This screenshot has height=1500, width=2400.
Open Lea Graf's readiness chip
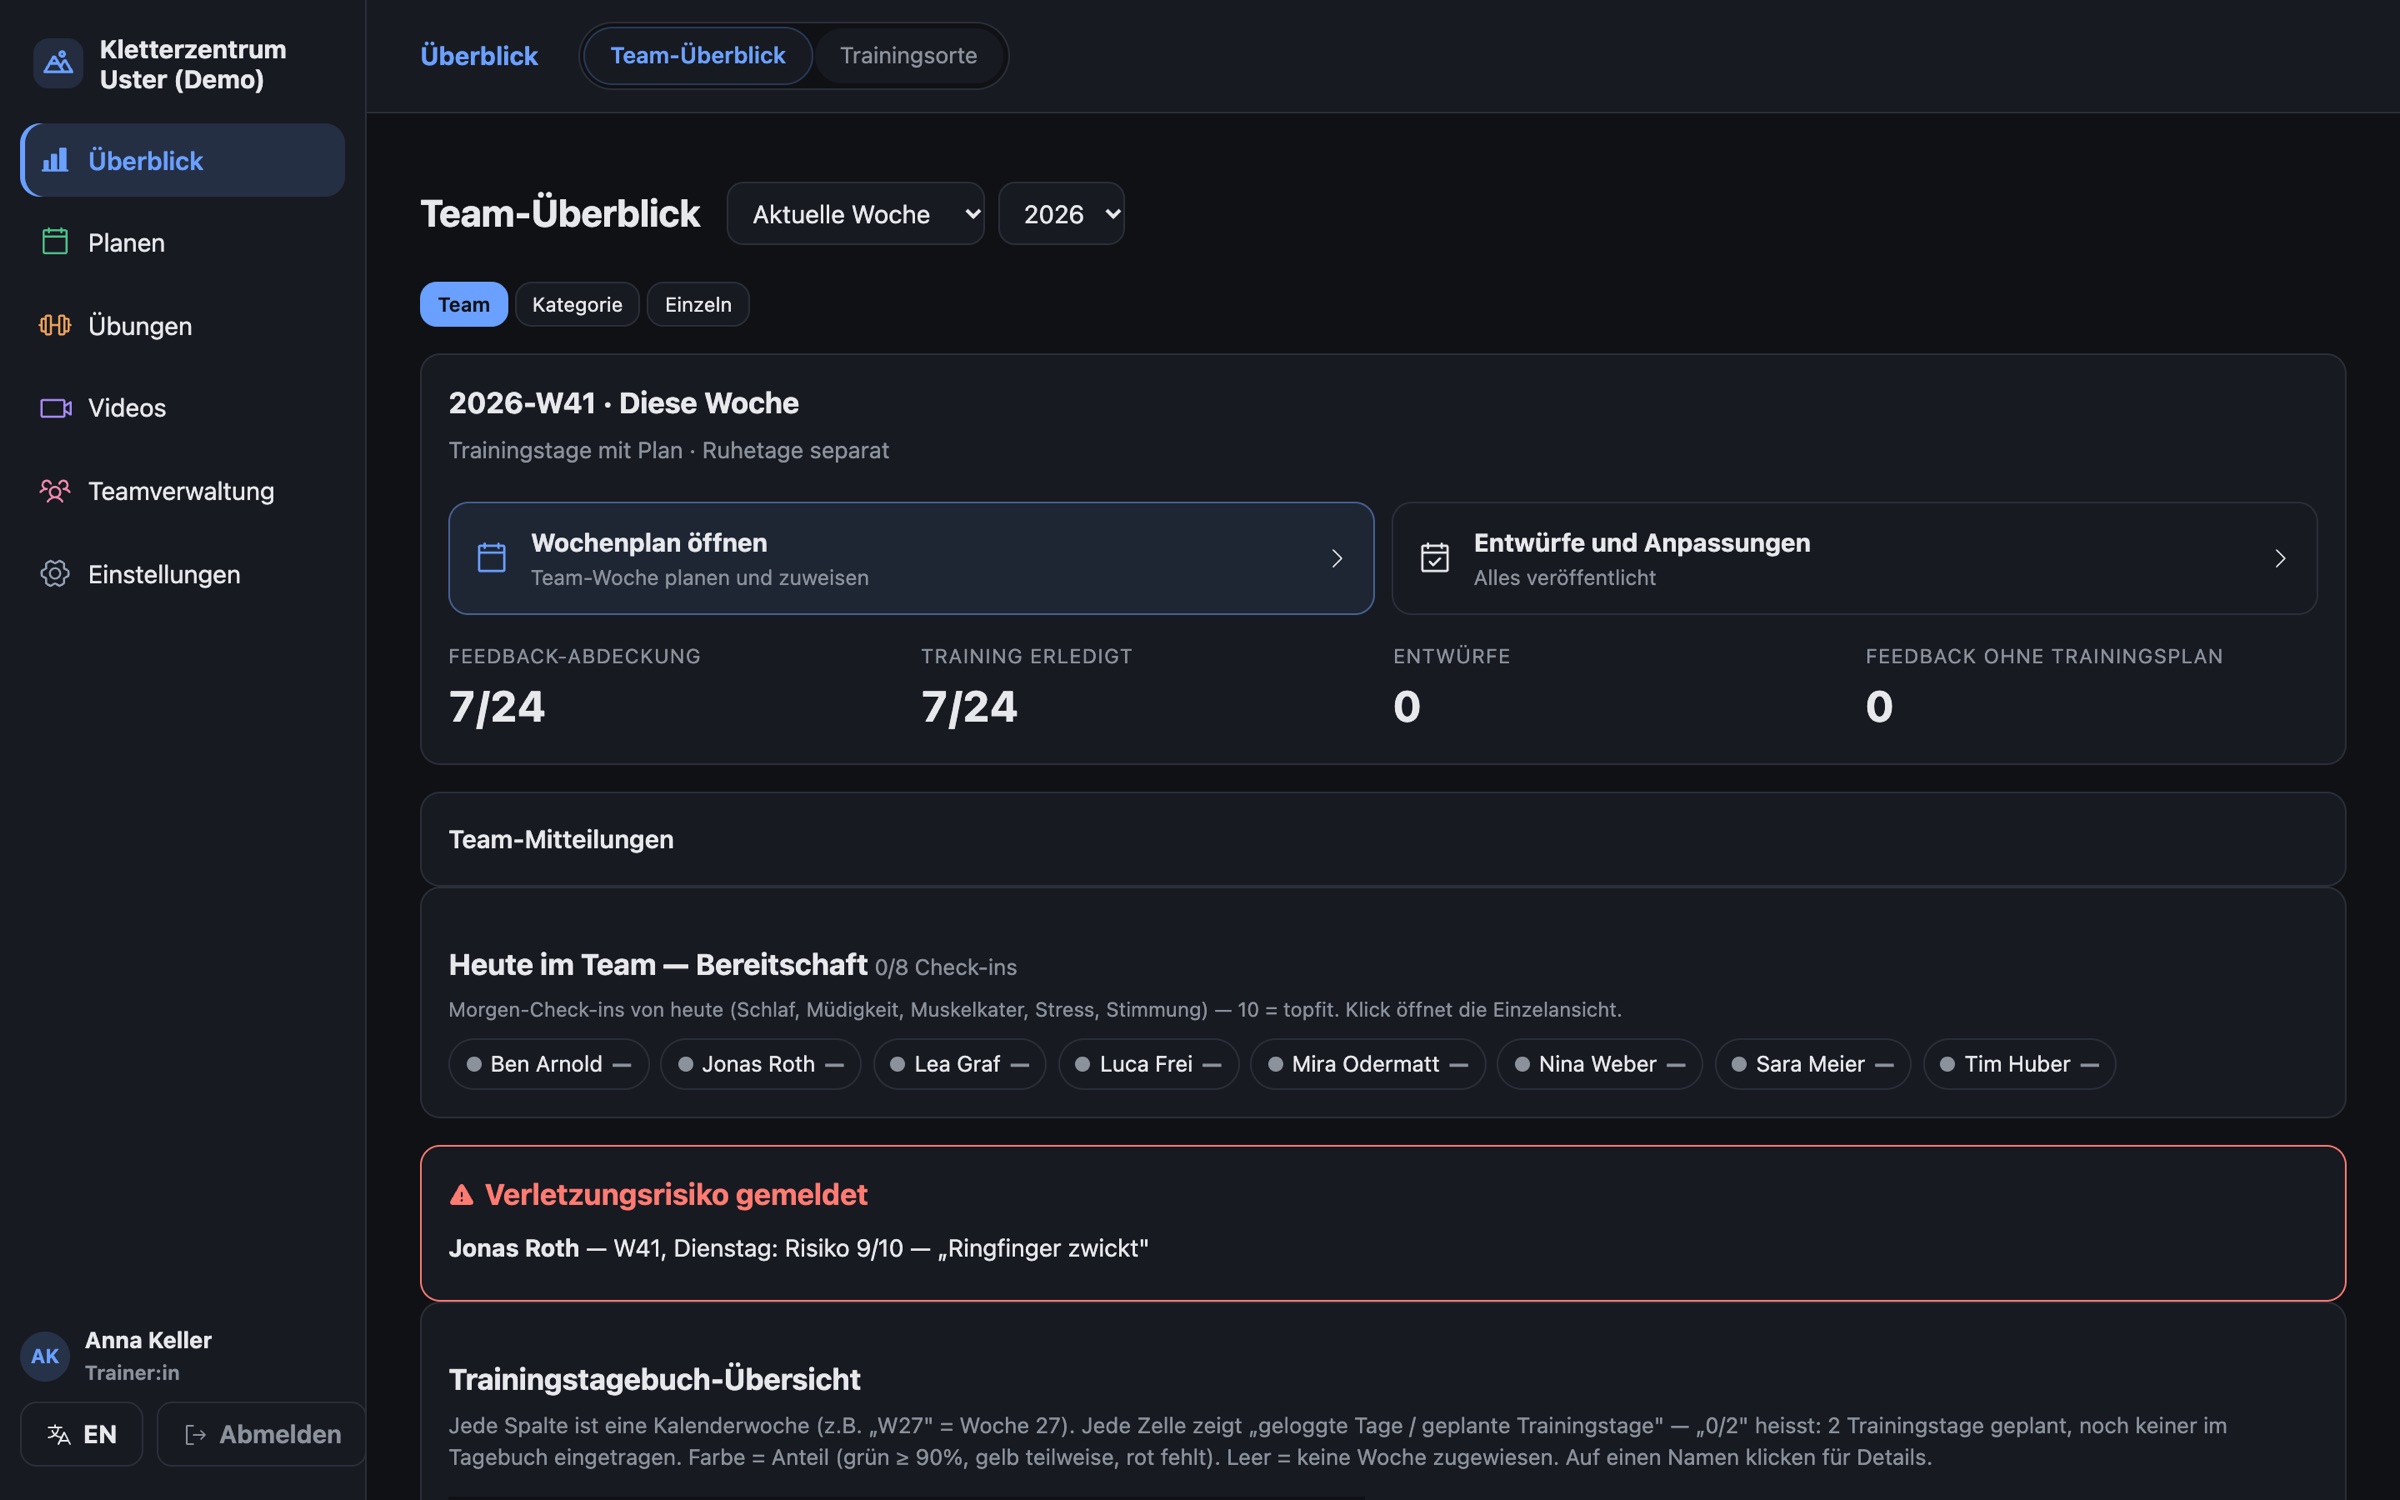(x=959, y=1064)
